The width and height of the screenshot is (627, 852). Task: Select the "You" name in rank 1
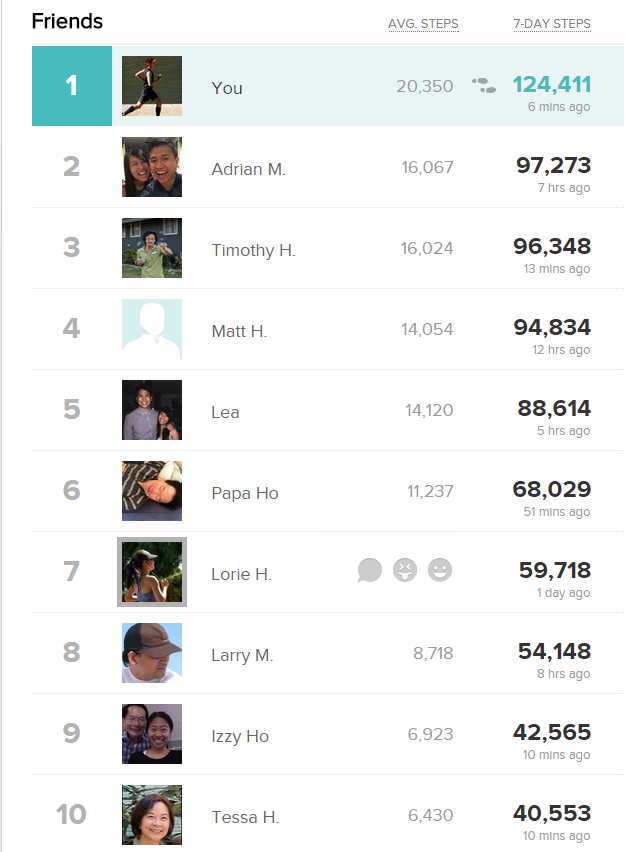coord(227,88)
